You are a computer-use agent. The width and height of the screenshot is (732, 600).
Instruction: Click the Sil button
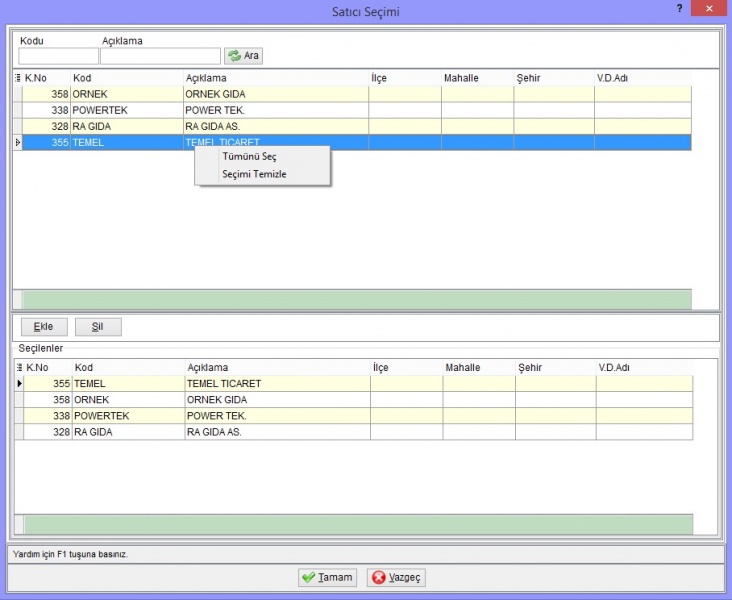(98, 327)
